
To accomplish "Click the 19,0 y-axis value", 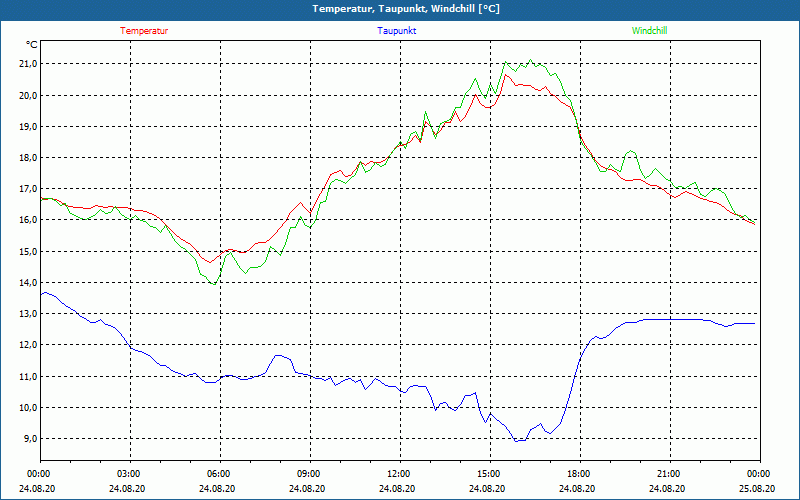I will pos(29,127).
